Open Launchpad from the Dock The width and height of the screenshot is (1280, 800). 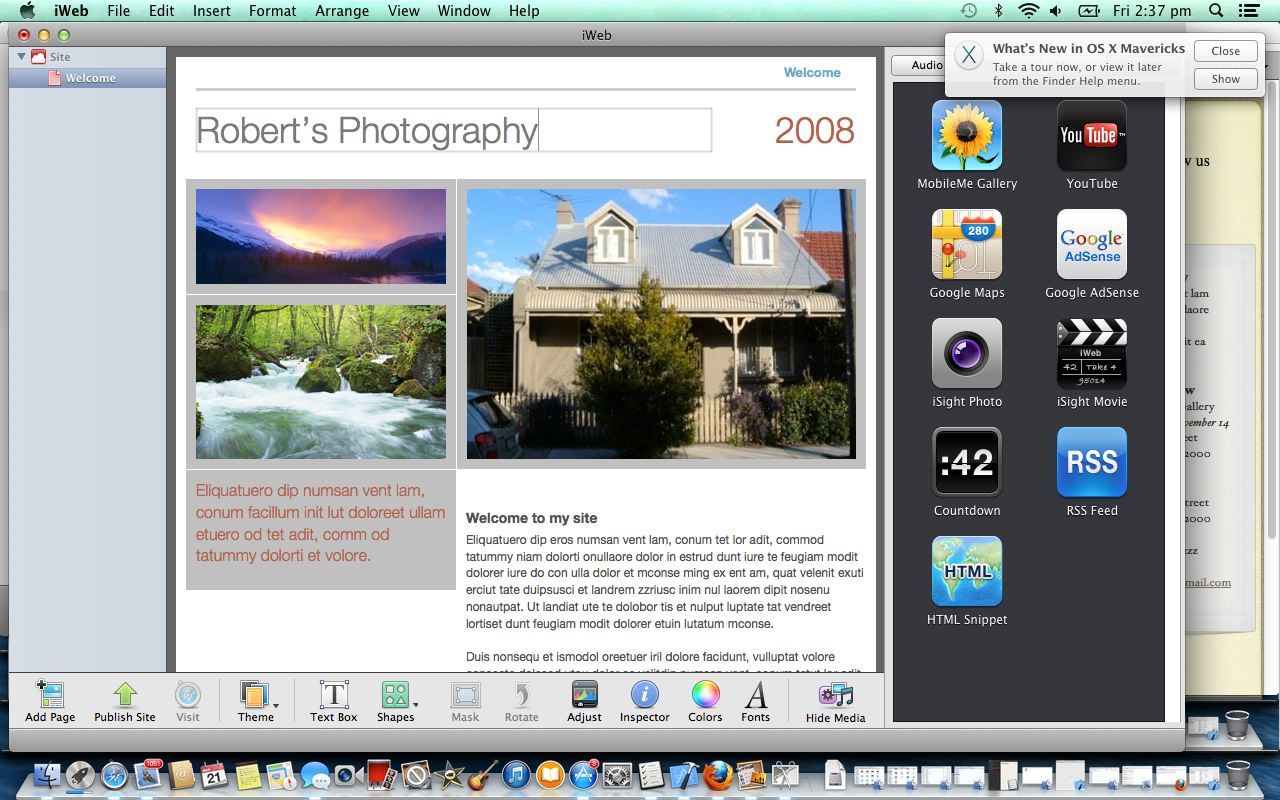(x=80, y=775)
